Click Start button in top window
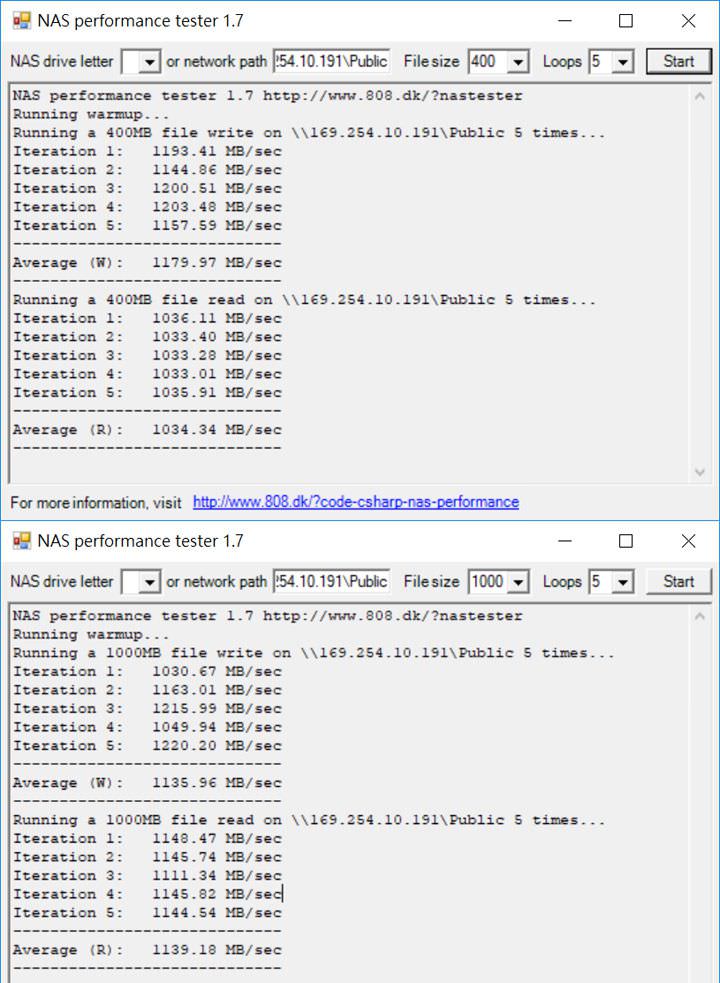Screen dimensions: 720x983 pos(679,61)
